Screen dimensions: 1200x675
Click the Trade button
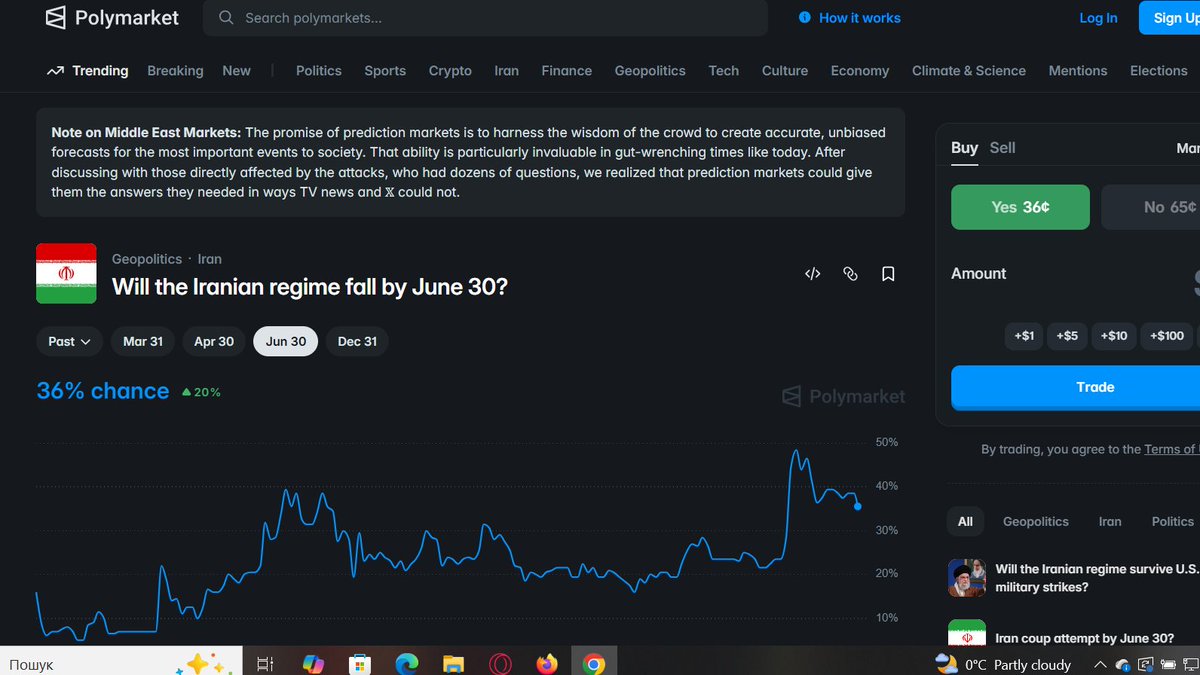[1075, 387]
